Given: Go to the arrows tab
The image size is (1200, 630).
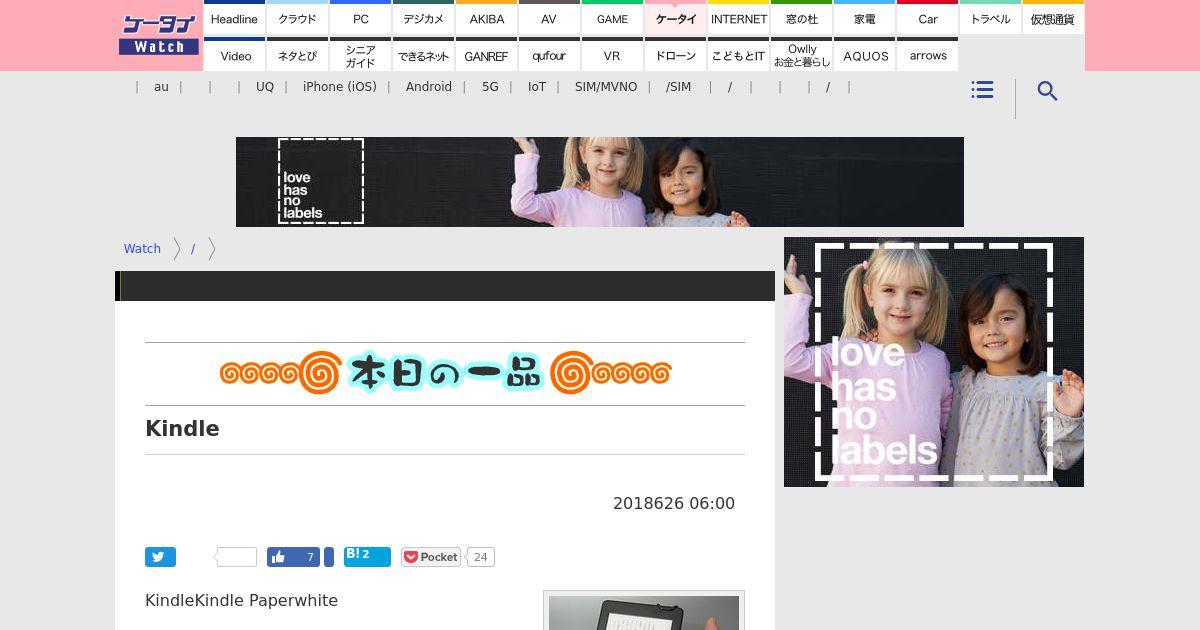Looking at the screenshot, I should 927,54.
